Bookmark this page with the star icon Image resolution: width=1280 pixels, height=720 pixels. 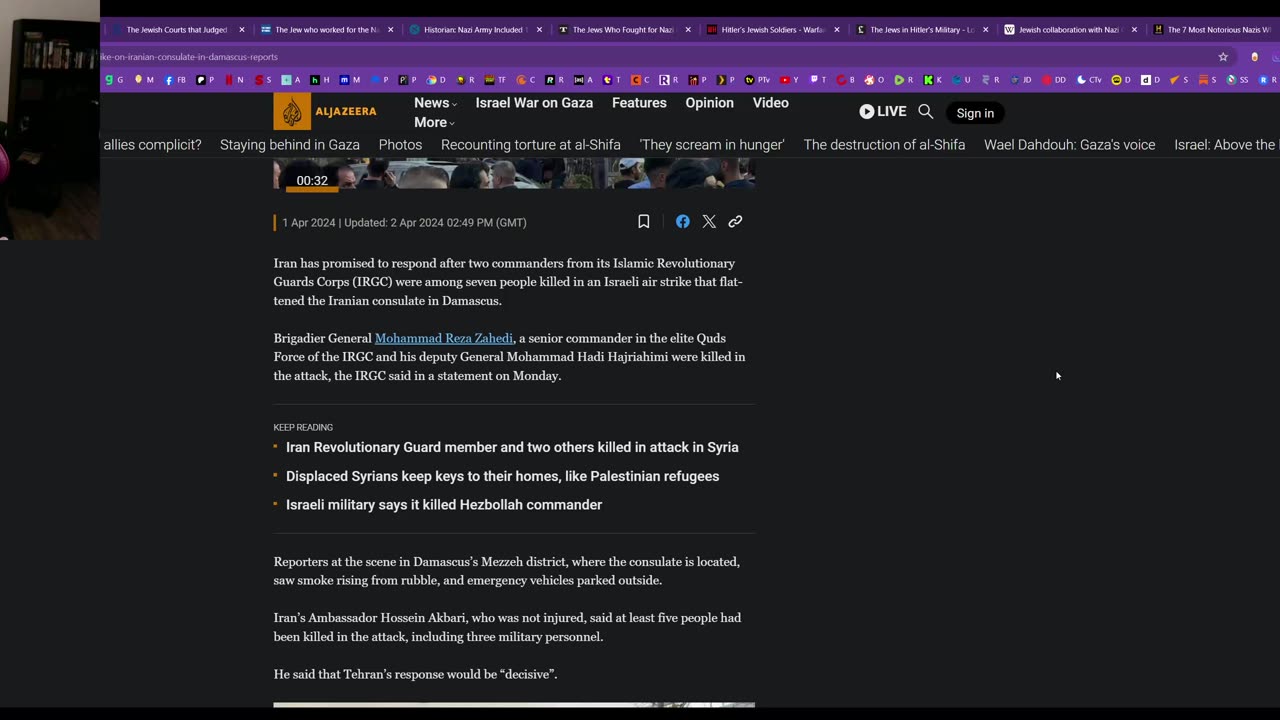click(1223, 57)
